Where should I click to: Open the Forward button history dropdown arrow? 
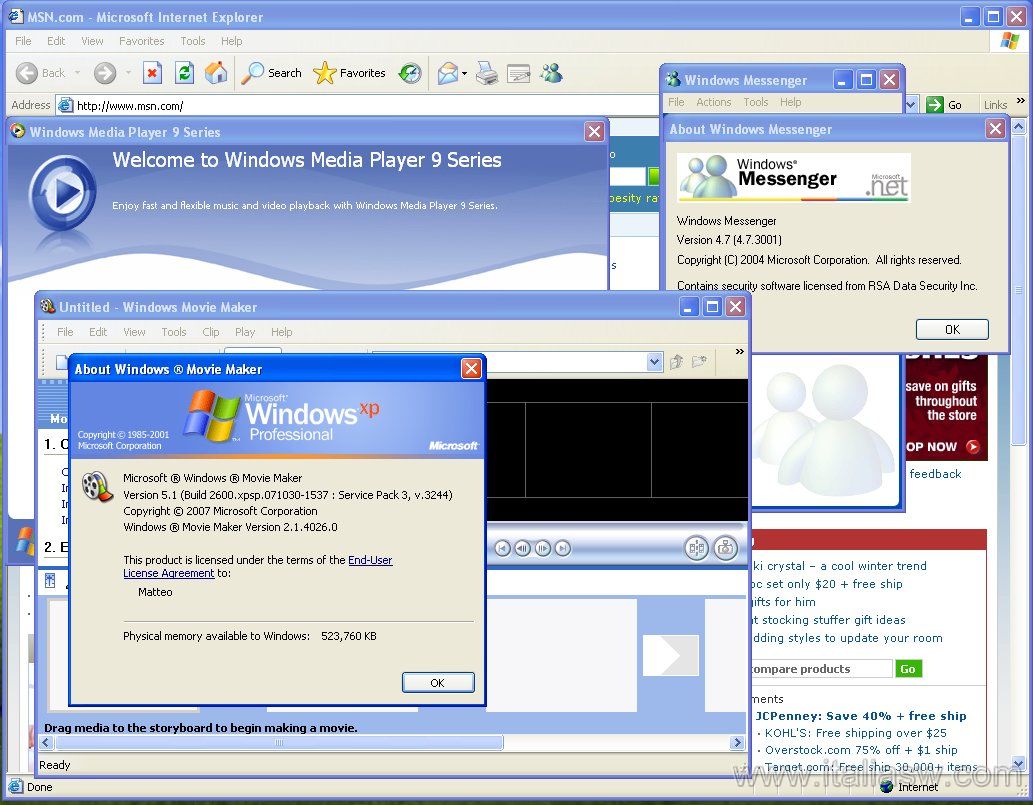(x=128, y=73)
